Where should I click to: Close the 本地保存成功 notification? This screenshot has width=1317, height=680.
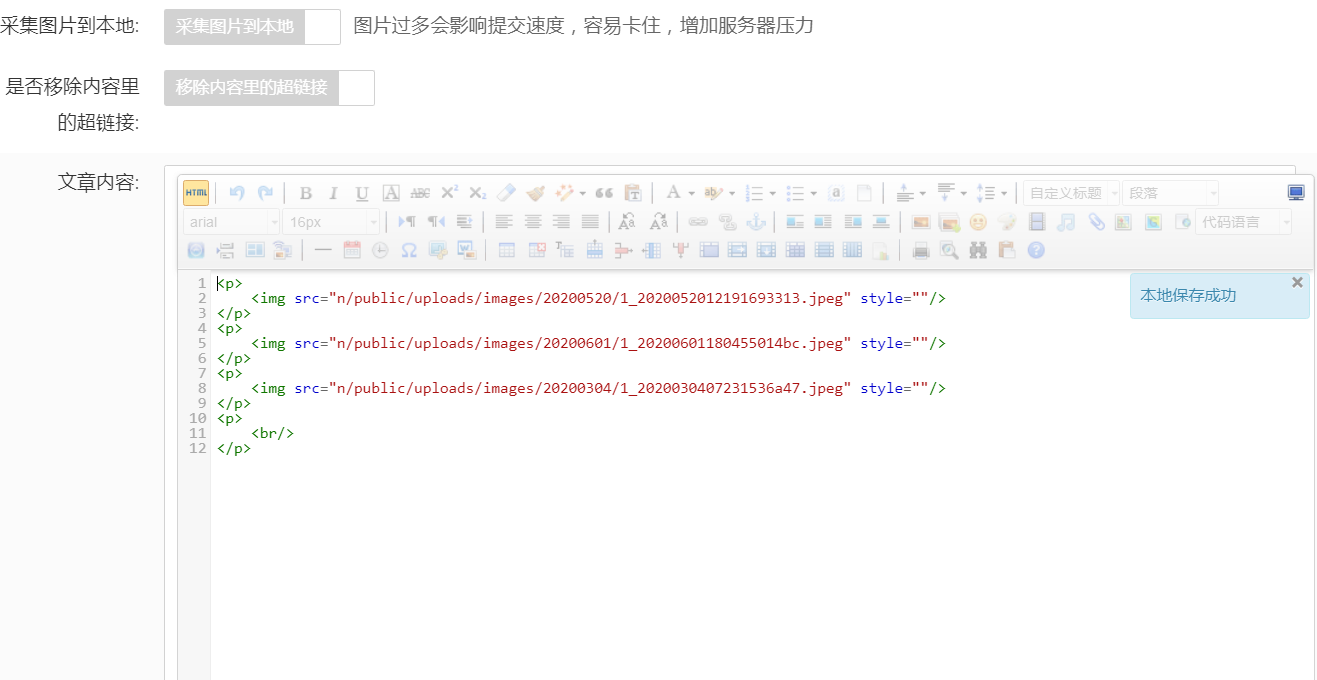coord(1297,283)
